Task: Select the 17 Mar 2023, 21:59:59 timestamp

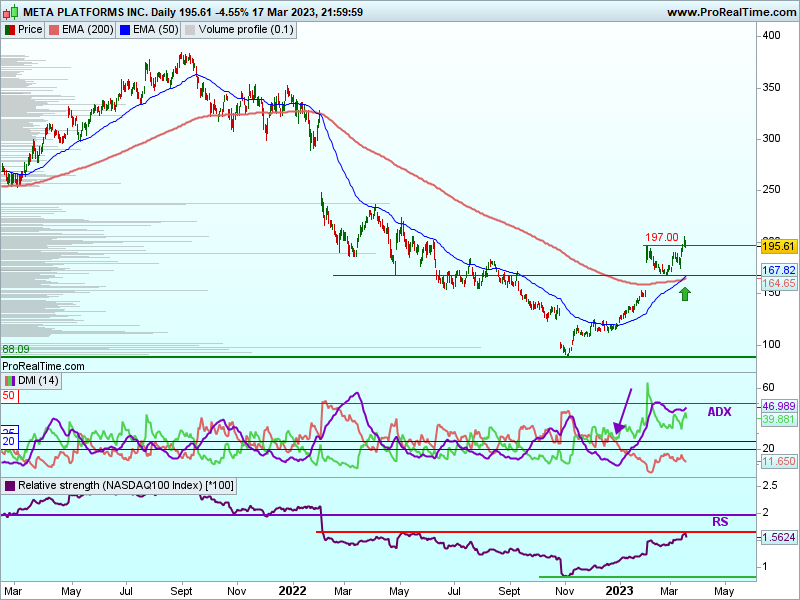Action: [309, 12]
